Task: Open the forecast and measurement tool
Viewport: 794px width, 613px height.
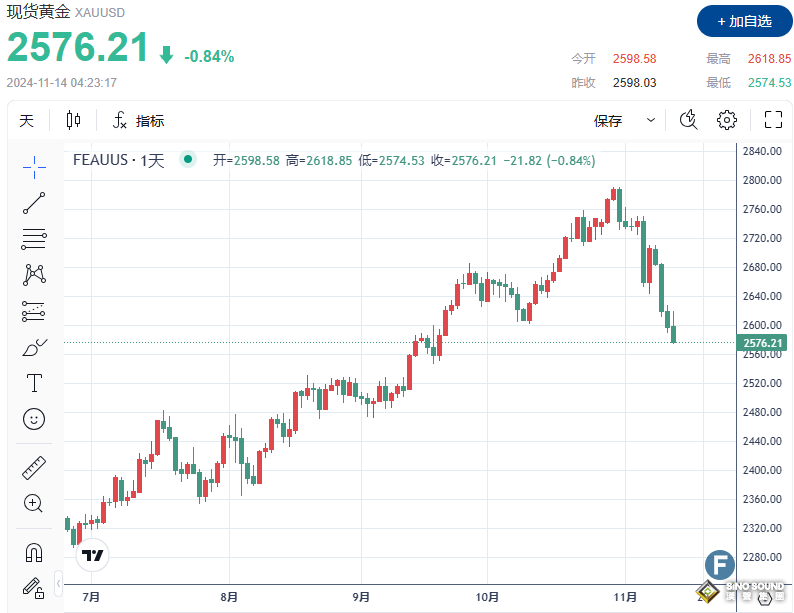Action: pos(34,311)
